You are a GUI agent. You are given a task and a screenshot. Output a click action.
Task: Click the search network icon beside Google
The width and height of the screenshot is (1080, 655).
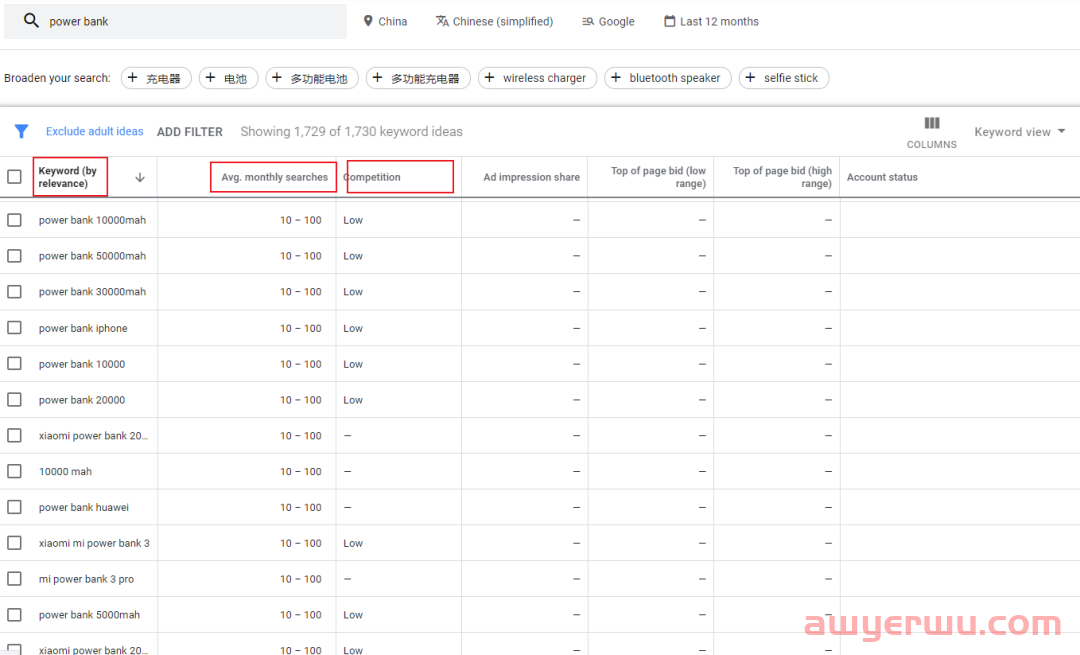click(x=588, y=21)
